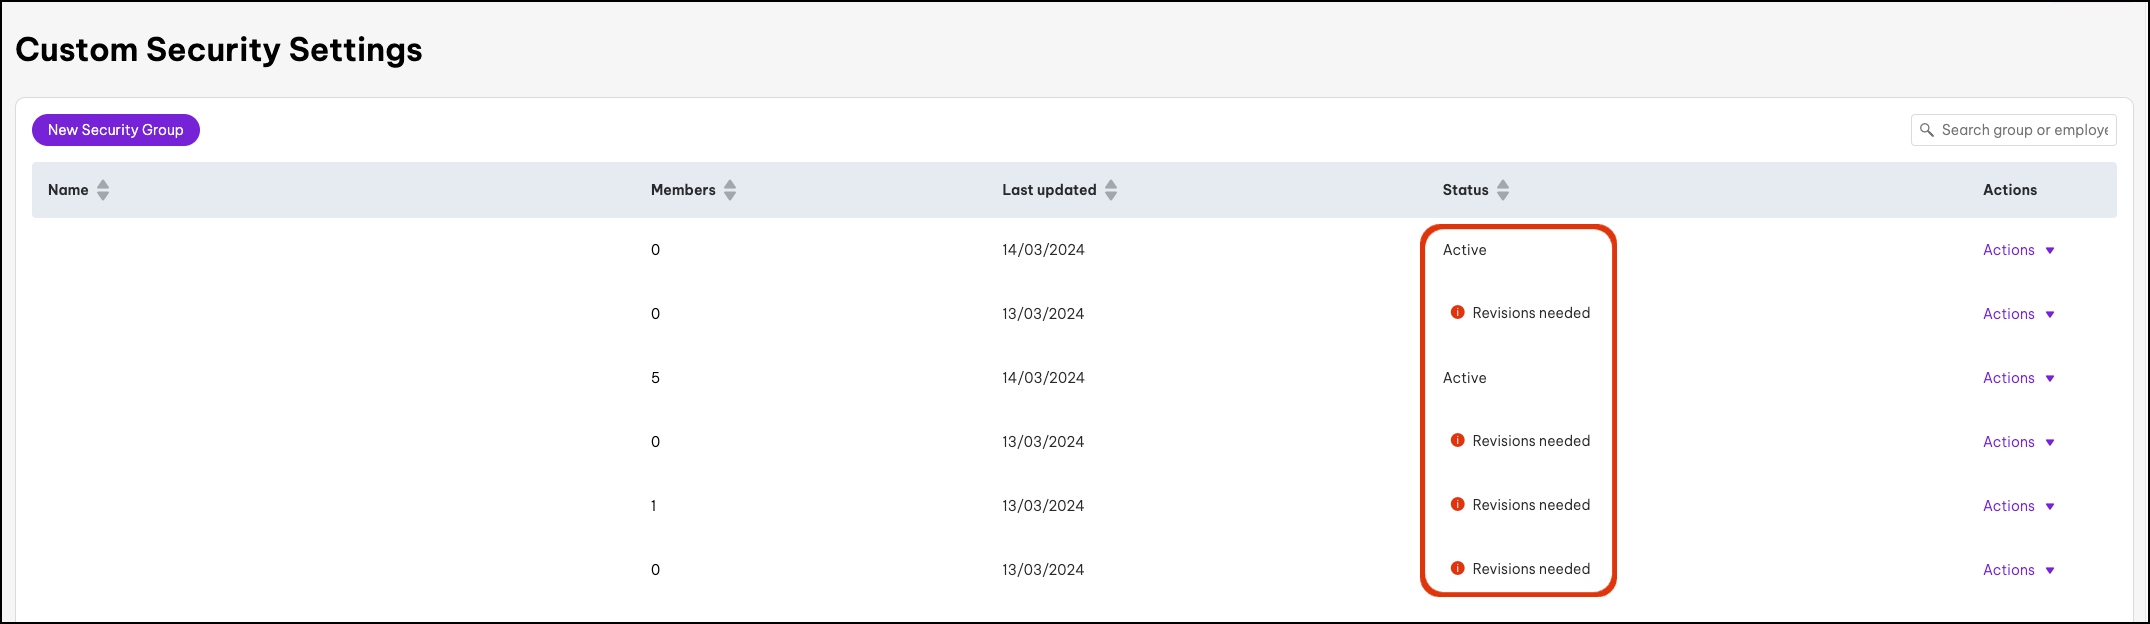Sort by Last updated column arrows
2150x624 pixels.
1111,190
